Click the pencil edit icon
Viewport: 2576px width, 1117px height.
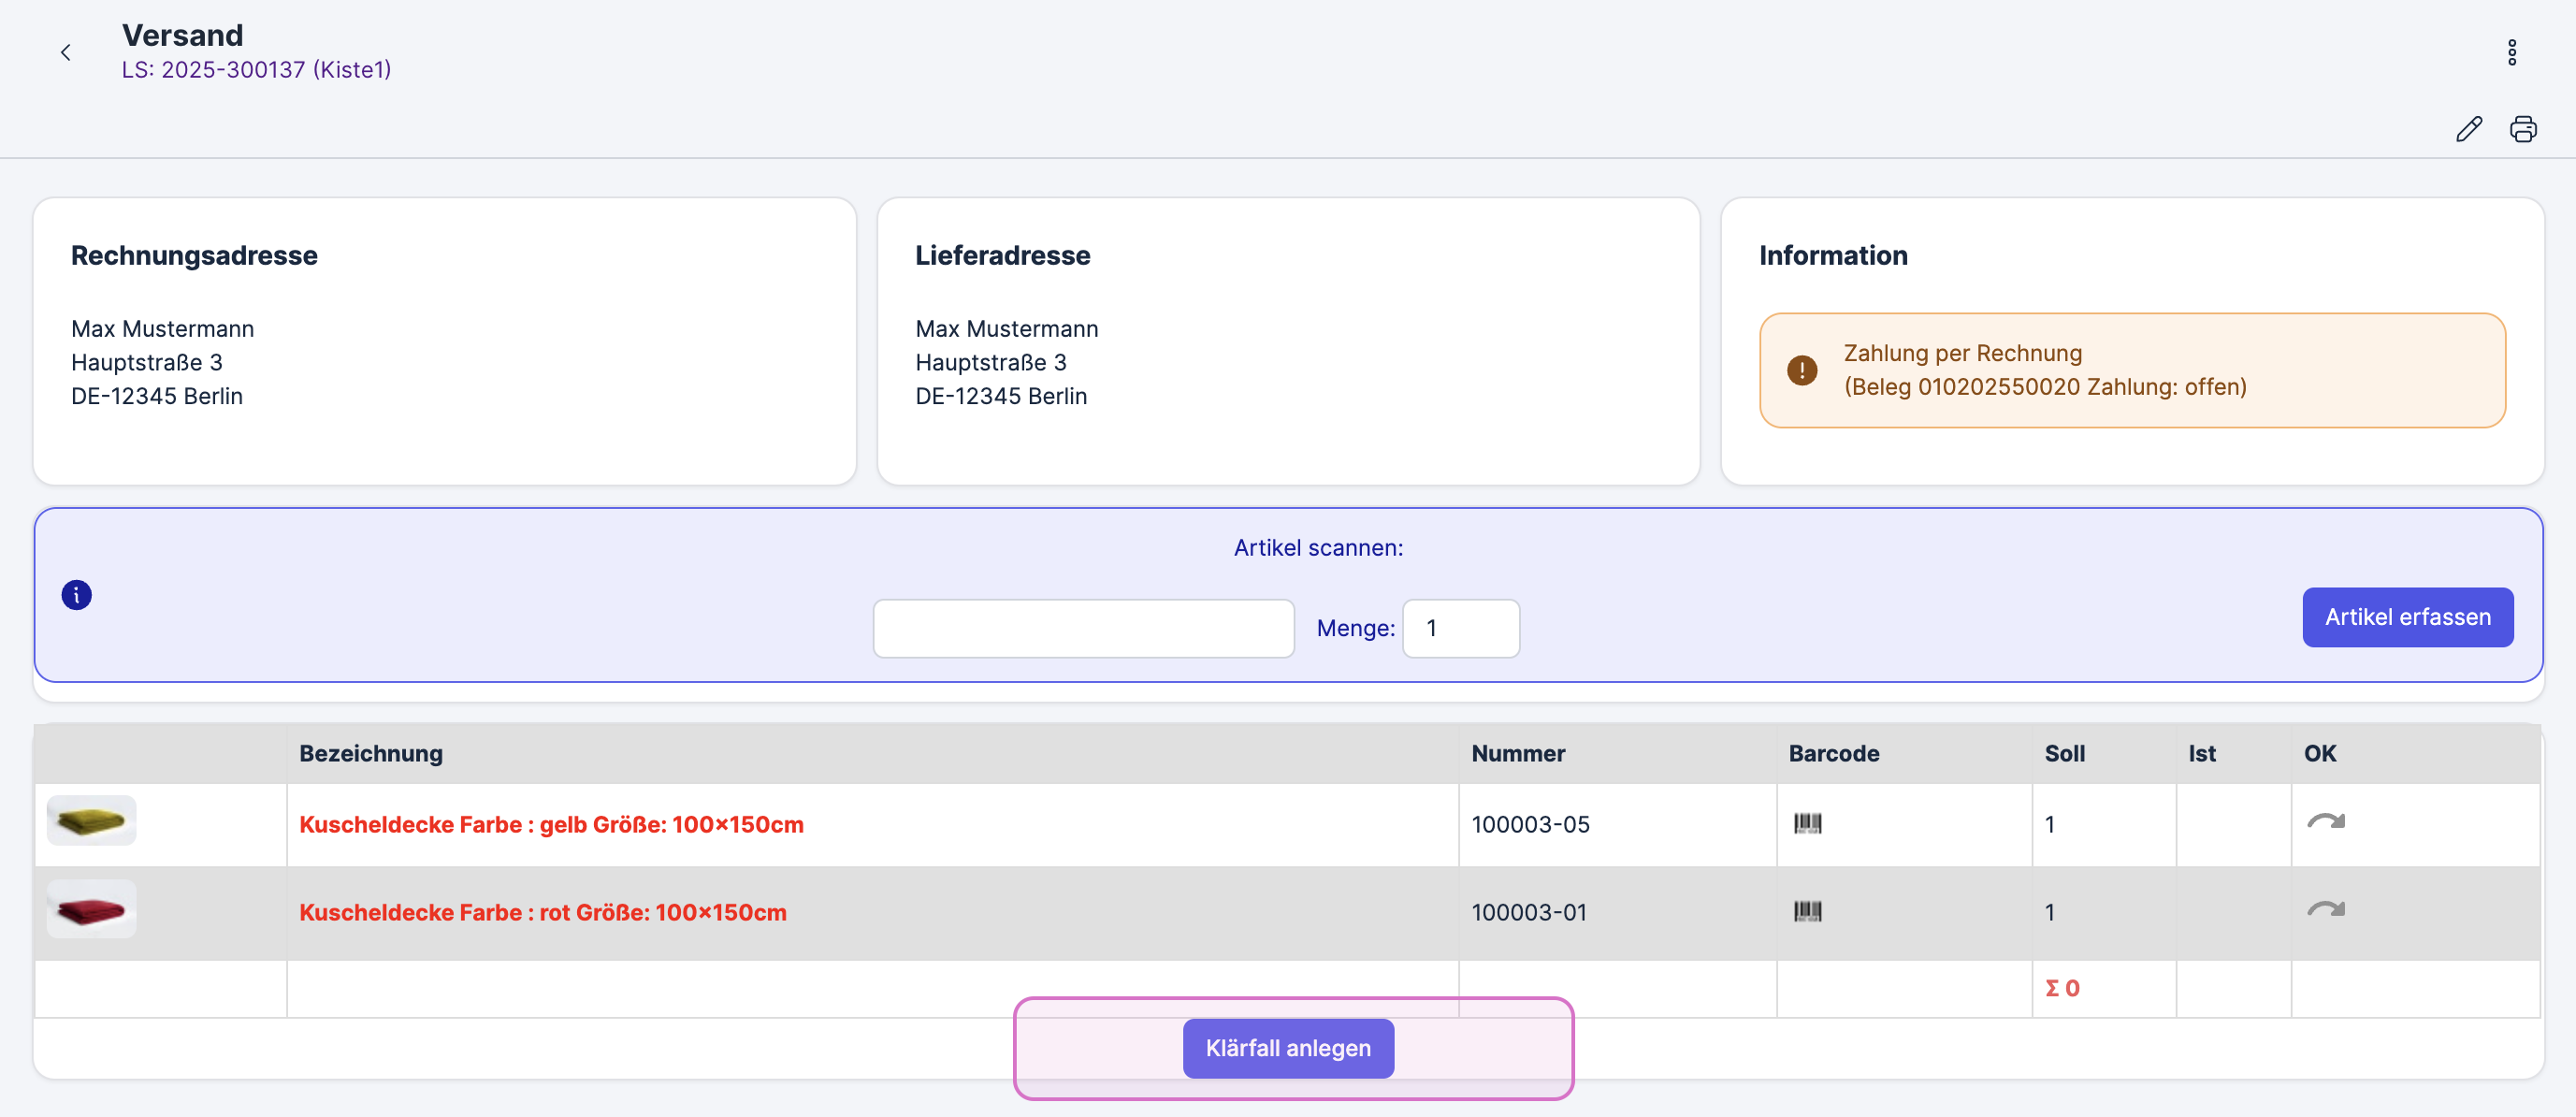pos(2468,129)
